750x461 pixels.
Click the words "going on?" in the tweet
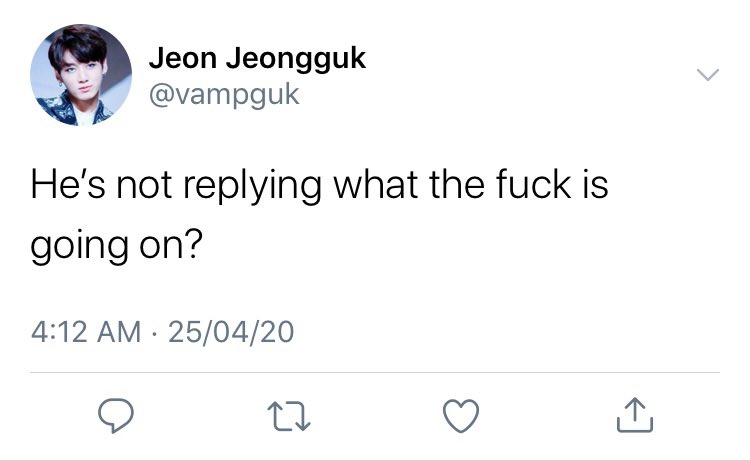[117, 246]
